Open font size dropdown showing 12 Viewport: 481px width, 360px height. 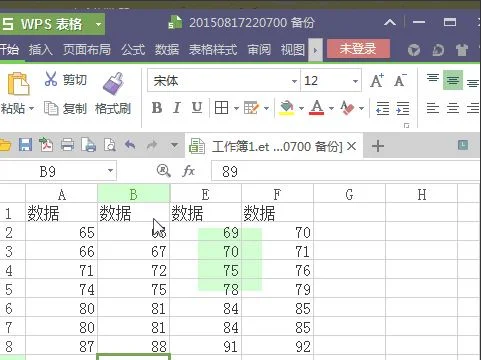(x=355, y=81)
